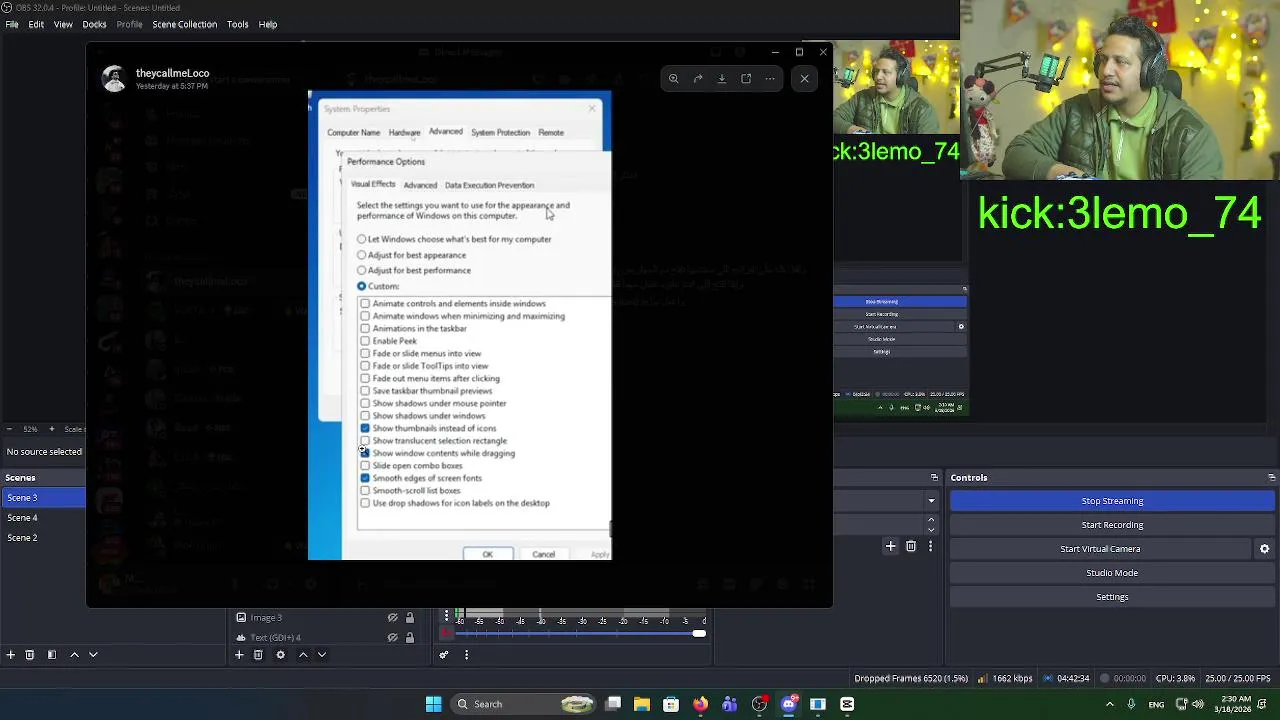Add a transition with plus icon
The image size is (1280, 720).
pyautogui.click(x=891, y=546)
